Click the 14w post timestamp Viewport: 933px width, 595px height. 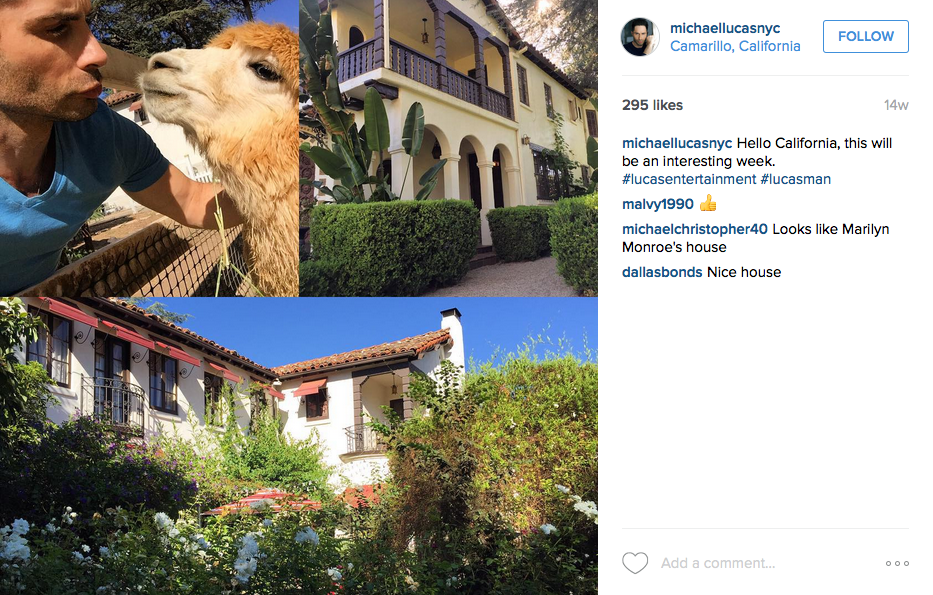pos(896,105)
